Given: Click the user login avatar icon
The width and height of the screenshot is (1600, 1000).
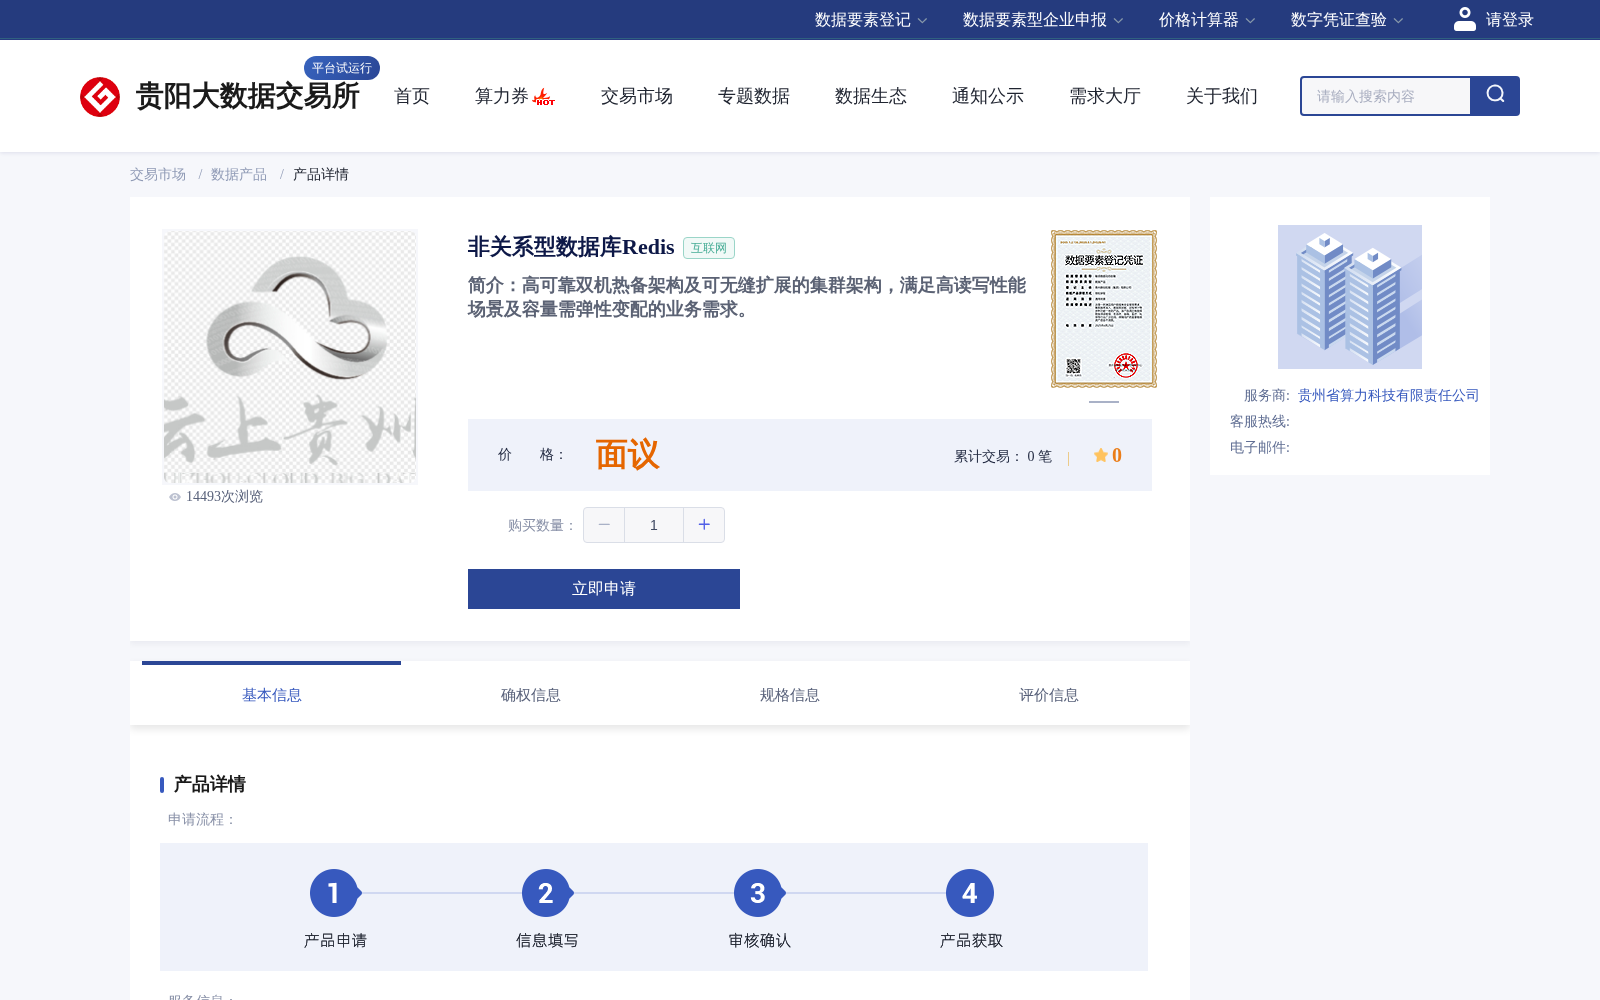Looking at the screenshot, I should tap(1464, 19).
